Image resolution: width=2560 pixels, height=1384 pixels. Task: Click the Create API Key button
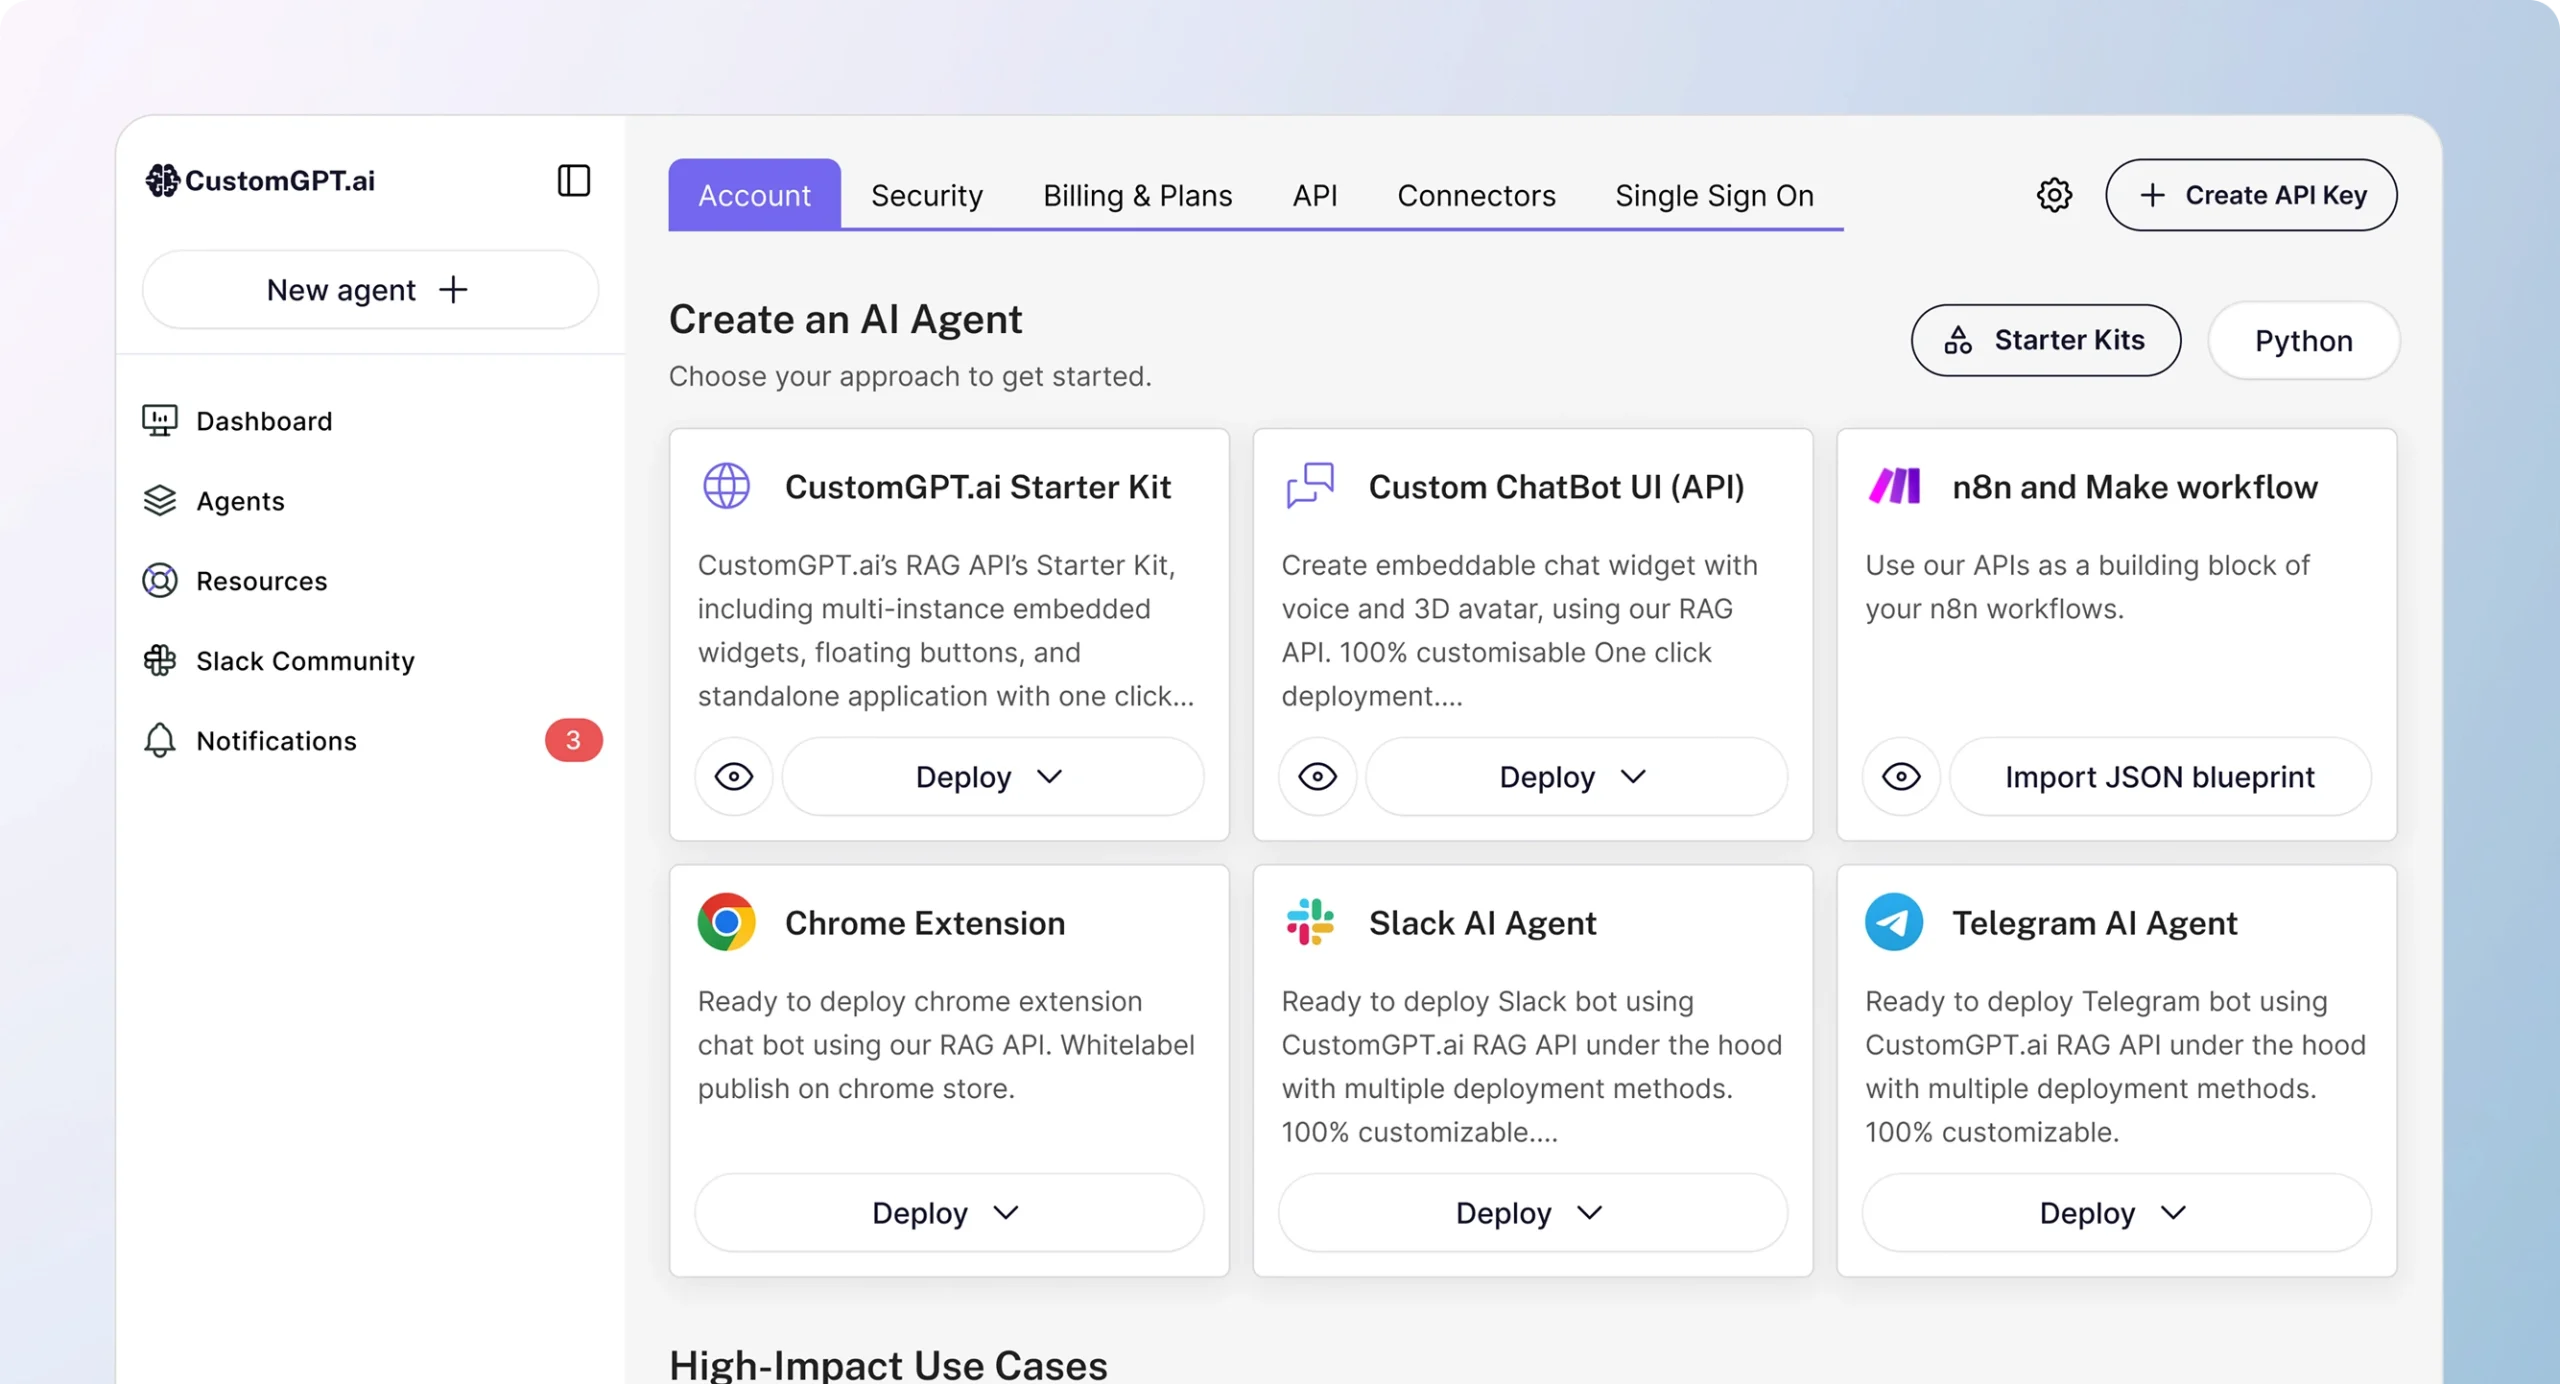pos(2252,195)
